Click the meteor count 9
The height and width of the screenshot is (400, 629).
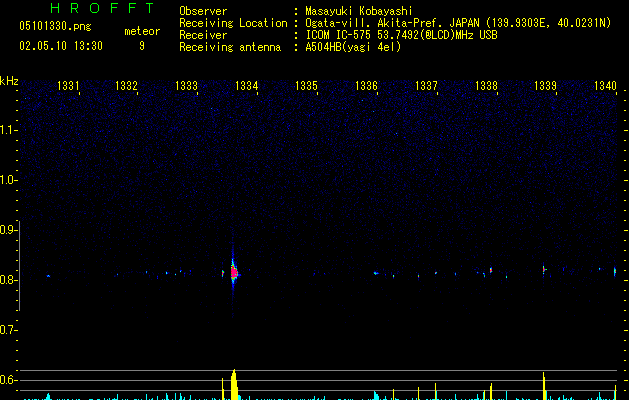coord(142,46)
